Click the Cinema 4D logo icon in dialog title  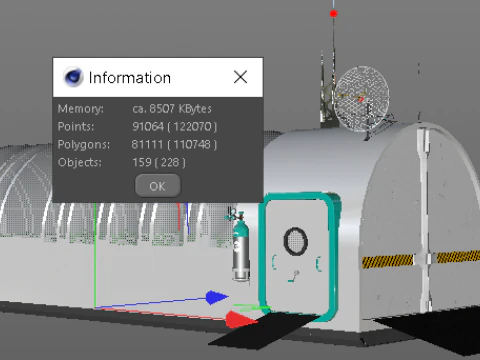coord(73,77)
